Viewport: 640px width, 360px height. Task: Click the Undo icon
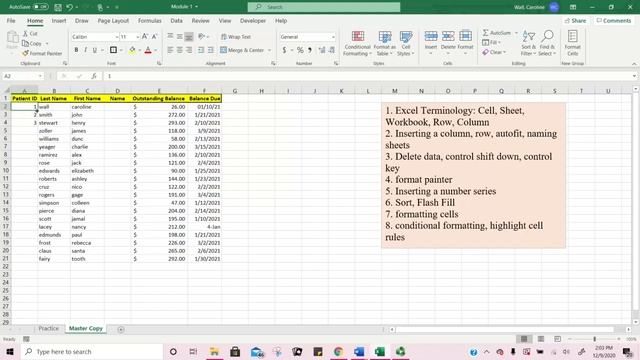pos(69,7)
